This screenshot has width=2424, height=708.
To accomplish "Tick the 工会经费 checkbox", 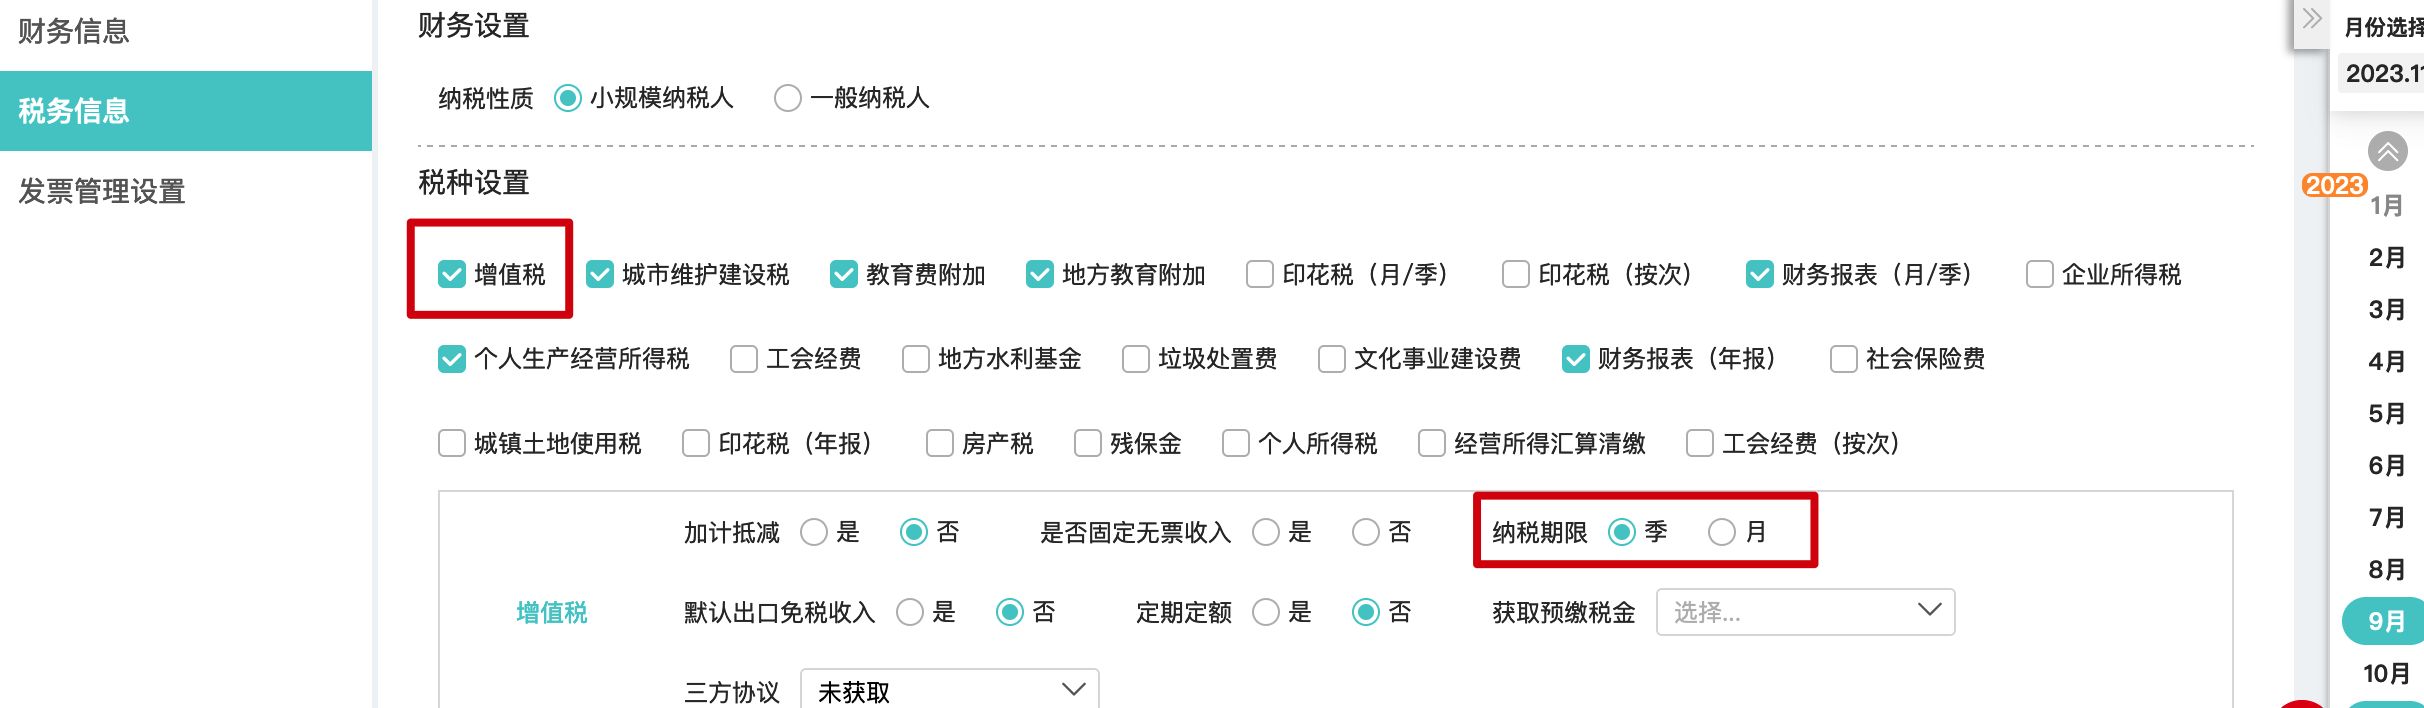I will (x=744, y=359).
